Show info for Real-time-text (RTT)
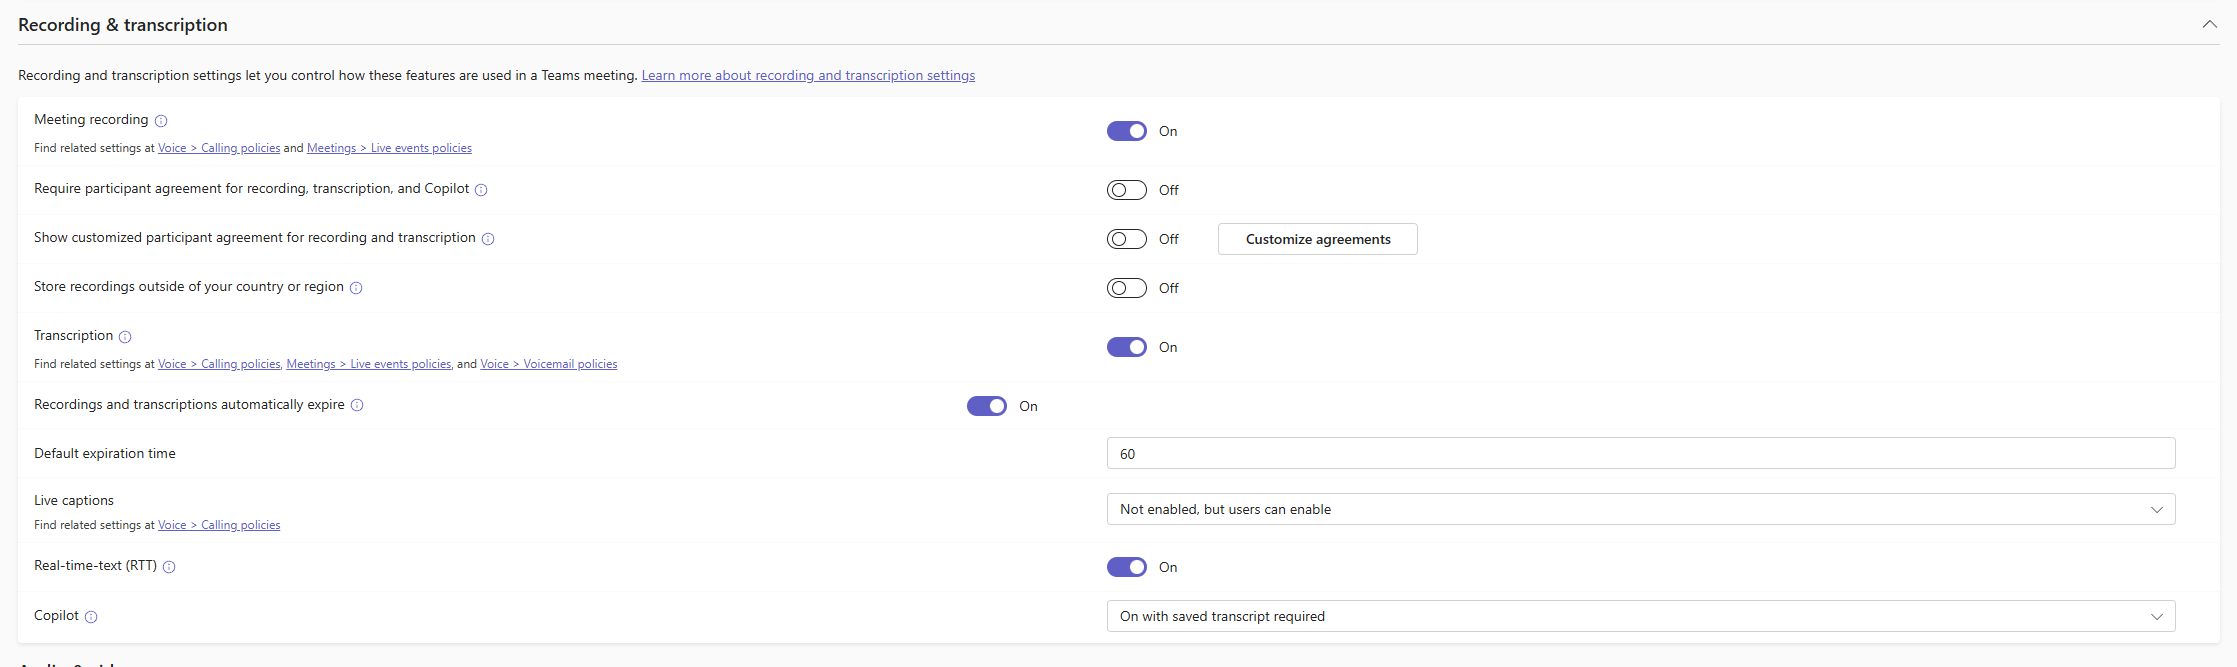The height and width of the screenshot is (667, 2237). pos(169,567)
